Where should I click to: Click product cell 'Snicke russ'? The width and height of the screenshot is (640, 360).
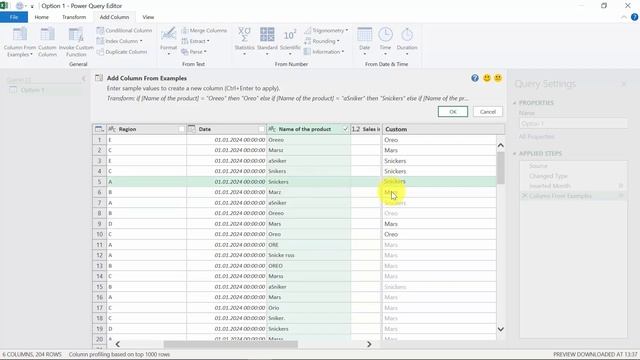click(308, 255)
